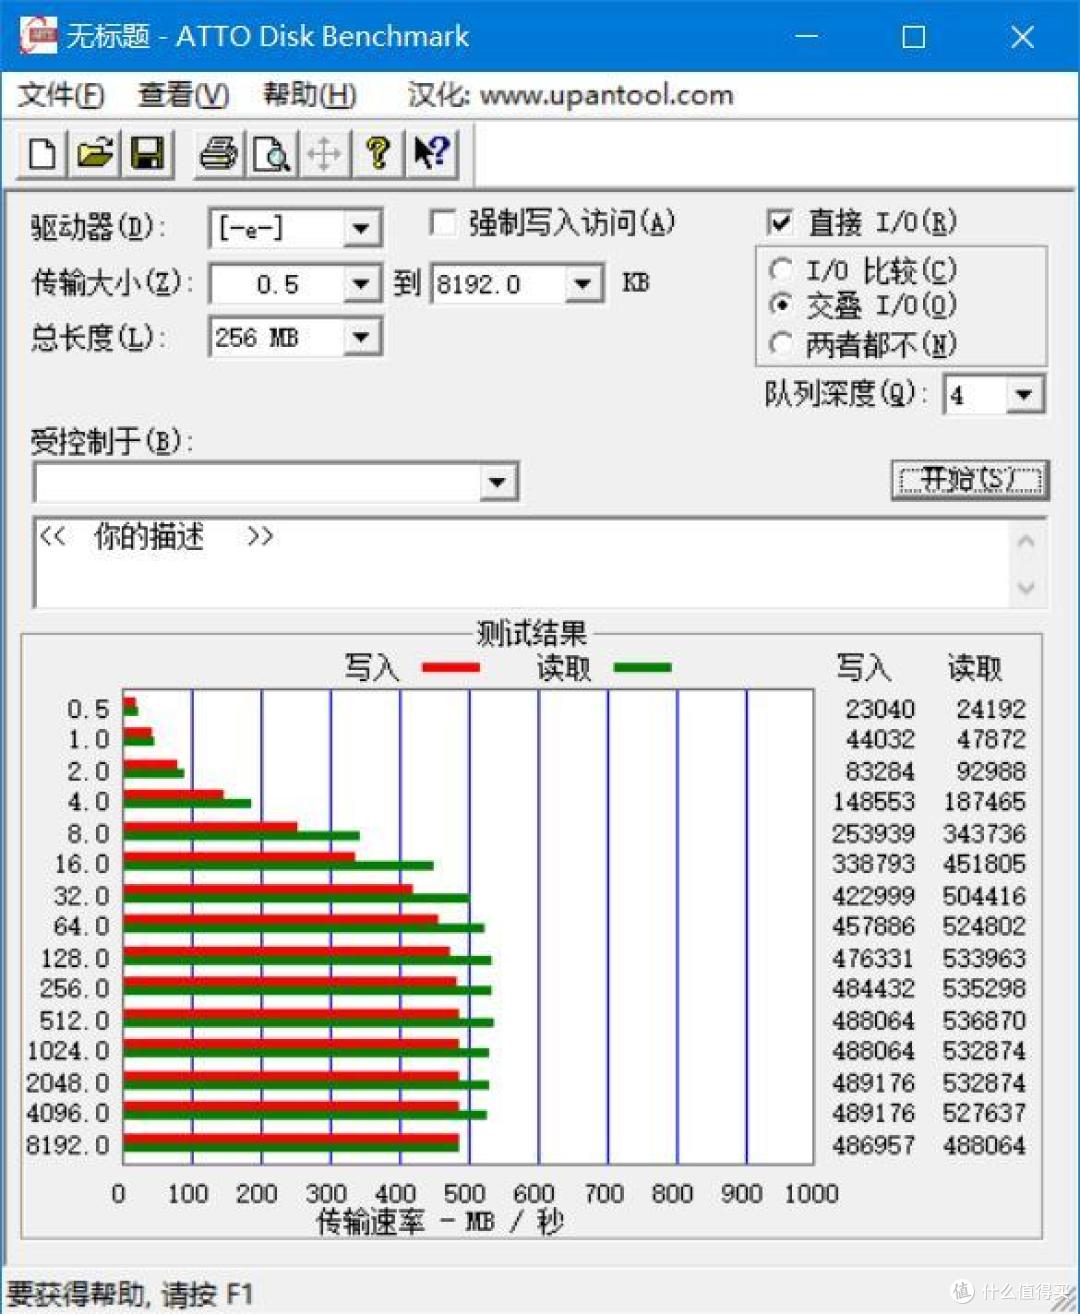Open the 文件(F) menu
Image resolution: width=1080 pixels, height=1314 pixels.
[61, 95]
